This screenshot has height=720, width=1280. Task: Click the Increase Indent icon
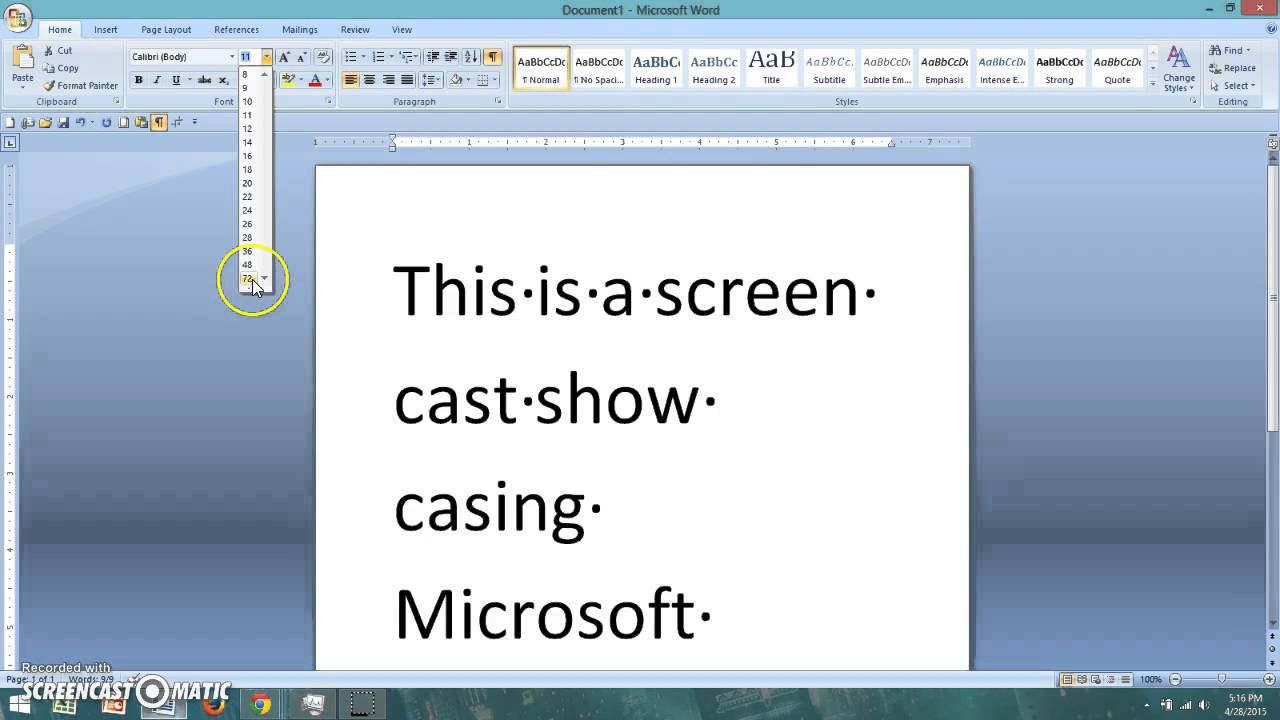tap(451, 57)
